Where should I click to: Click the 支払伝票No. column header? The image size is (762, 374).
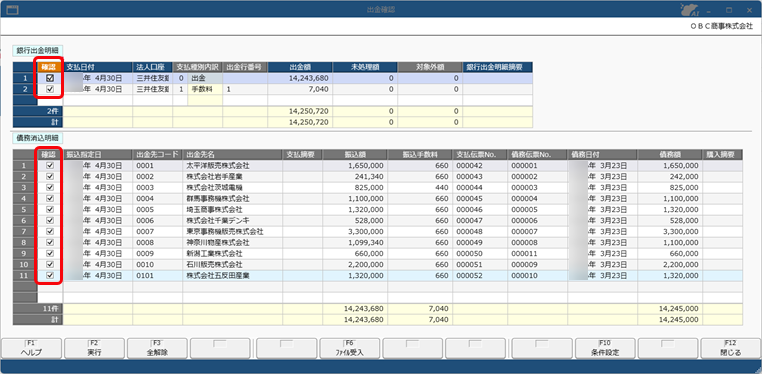(480, 154)
